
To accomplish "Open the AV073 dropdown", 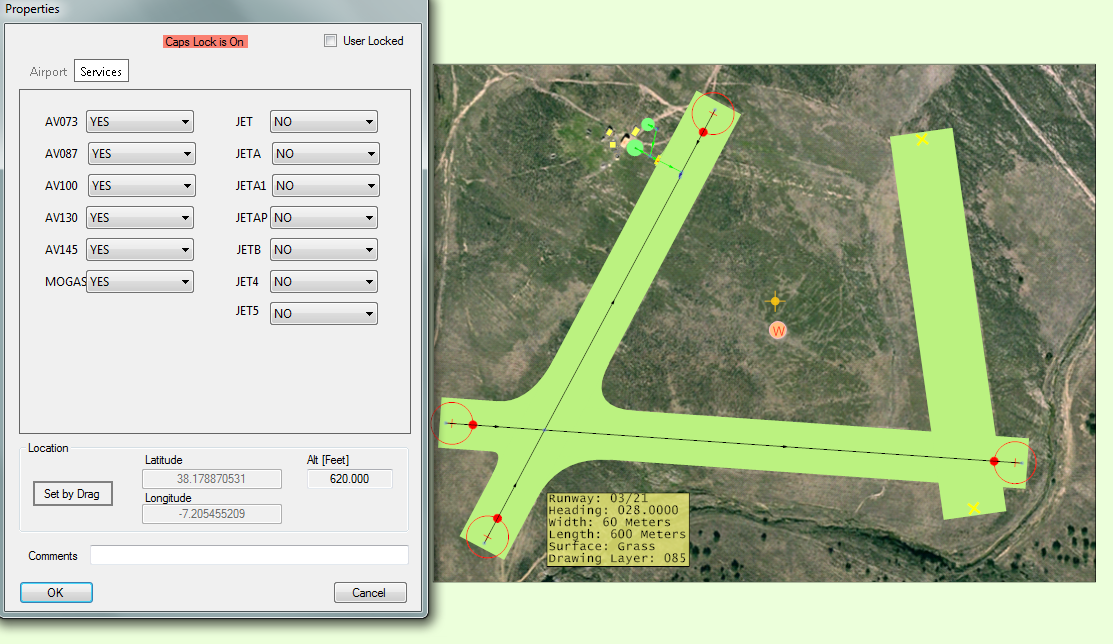I will coord(139,122).
